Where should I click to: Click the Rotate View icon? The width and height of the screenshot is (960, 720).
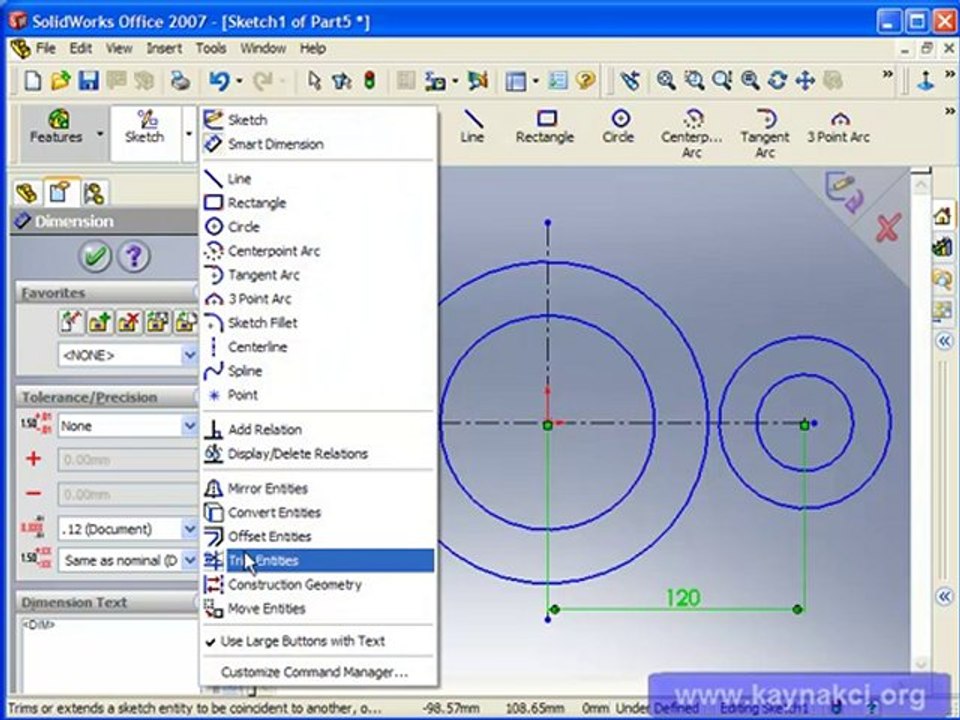tap(778, 80)
